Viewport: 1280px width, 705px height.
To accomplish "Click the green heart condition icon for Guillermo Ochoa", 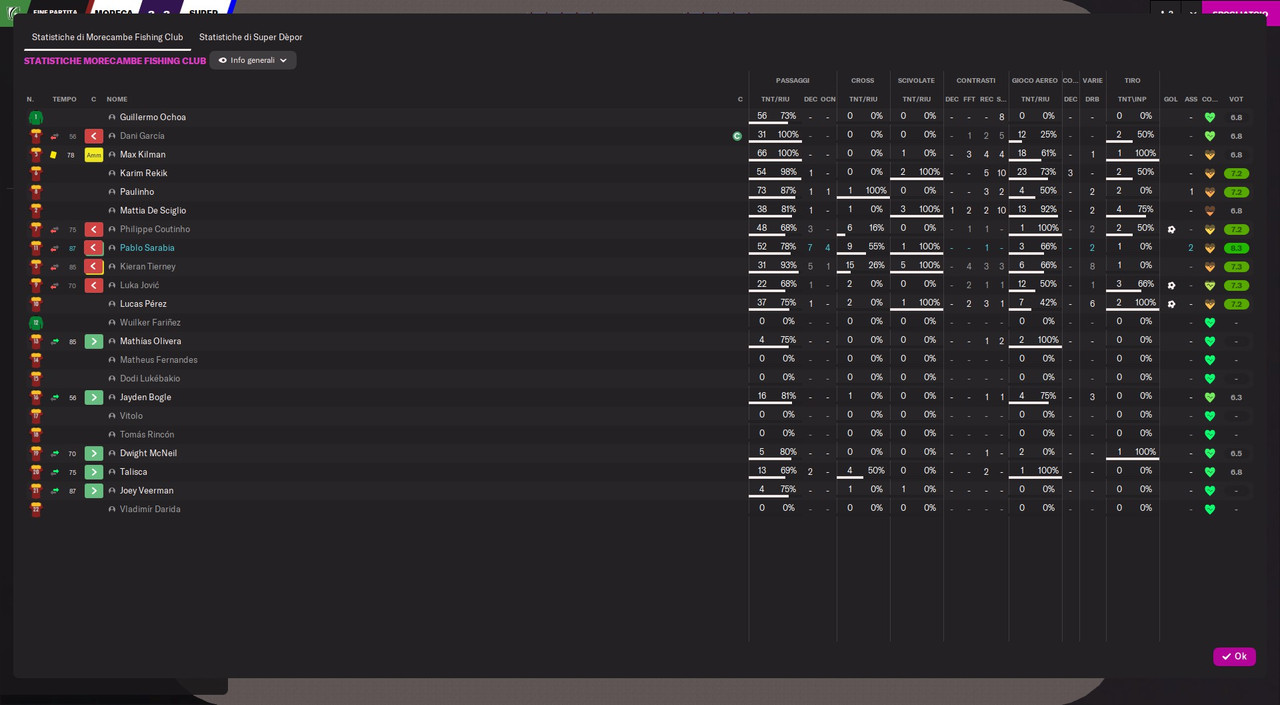I will click(x=1210, y=117).
